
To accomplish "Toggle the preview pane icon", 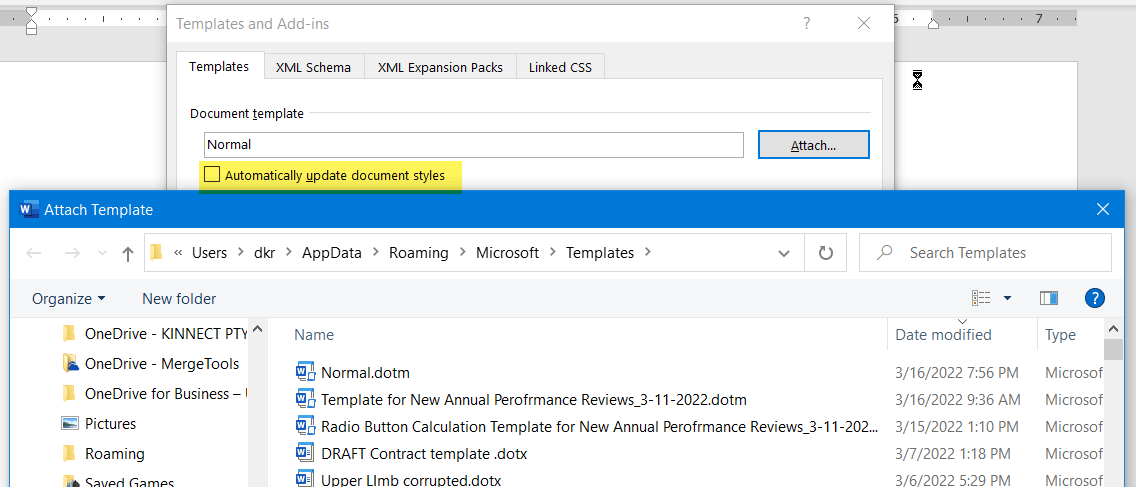I will [1048, 298].
